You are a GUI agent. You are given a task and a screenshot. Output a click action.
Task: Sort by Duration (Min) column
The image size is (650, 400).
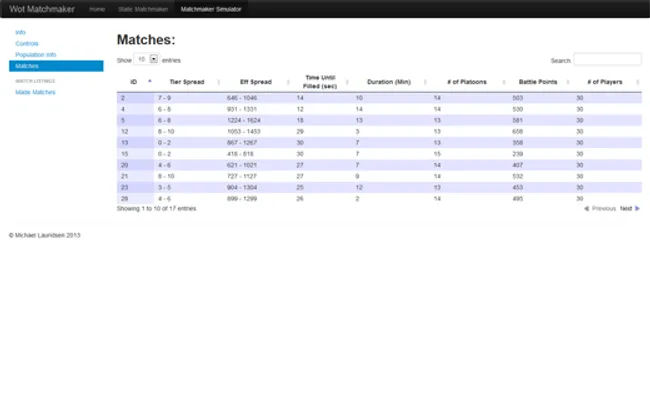point(389,81)
